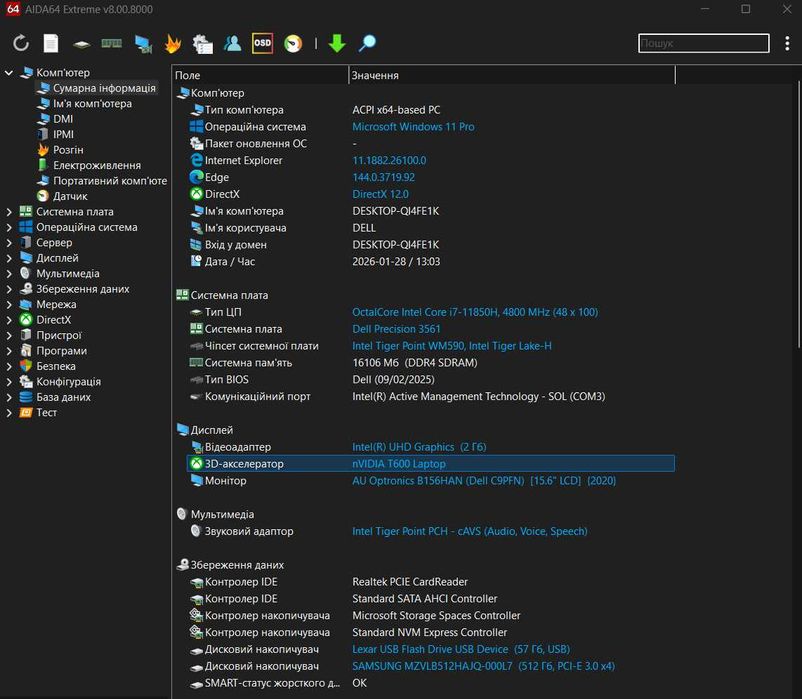Open OSD panel settings icon
This screenshot has width=802, height=699.
click(262, 43)
